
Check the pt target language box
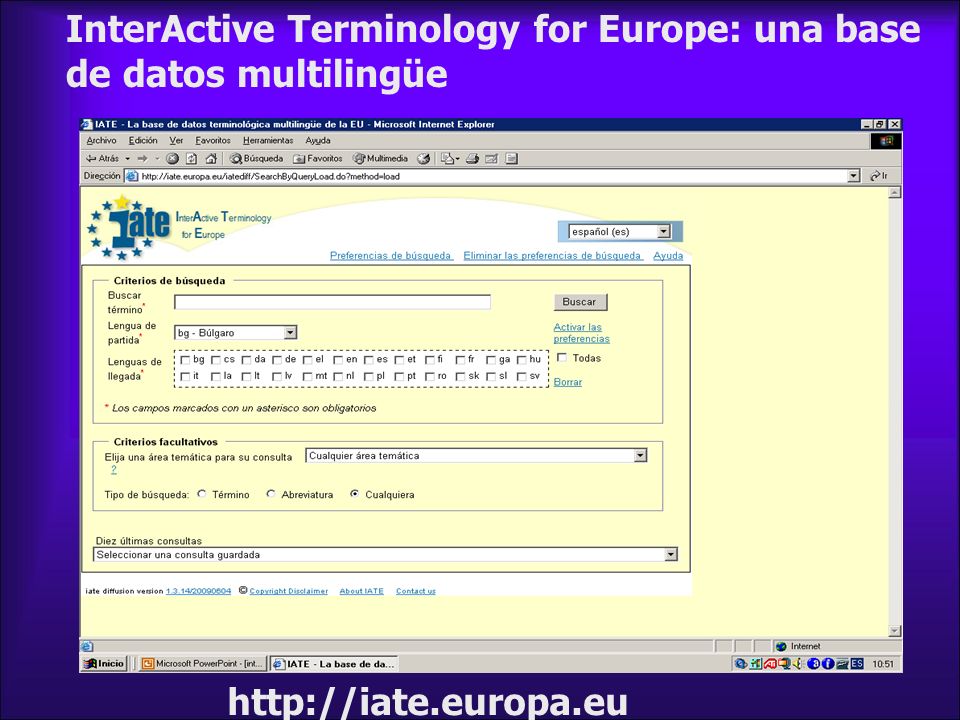(x=399, y=377)
